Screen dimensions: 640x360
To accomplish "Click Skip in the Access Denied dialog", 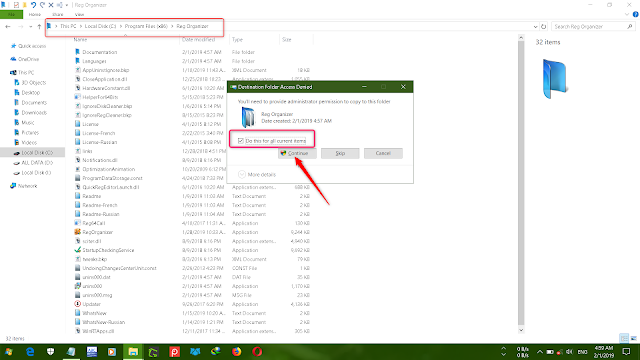I will (x=340, y=153).
